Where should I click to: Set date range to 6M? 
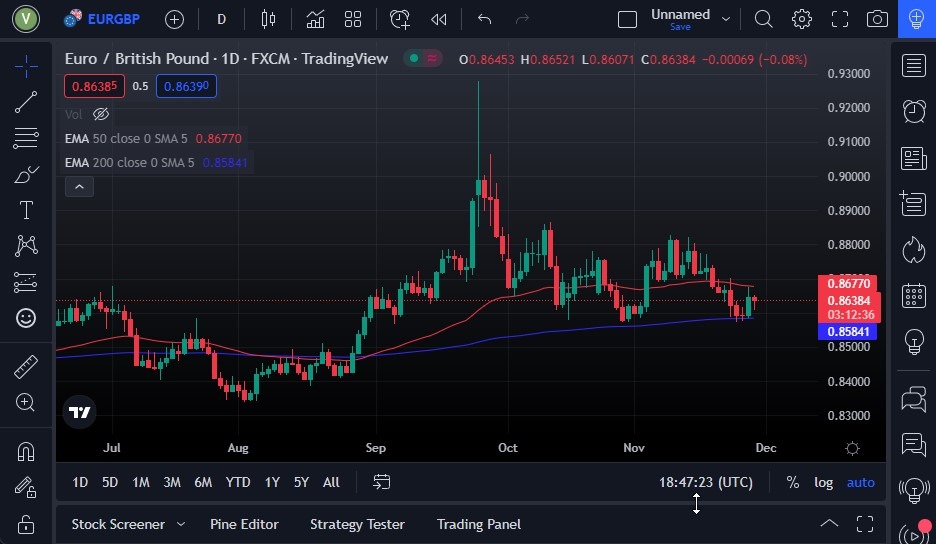point(203,482)
